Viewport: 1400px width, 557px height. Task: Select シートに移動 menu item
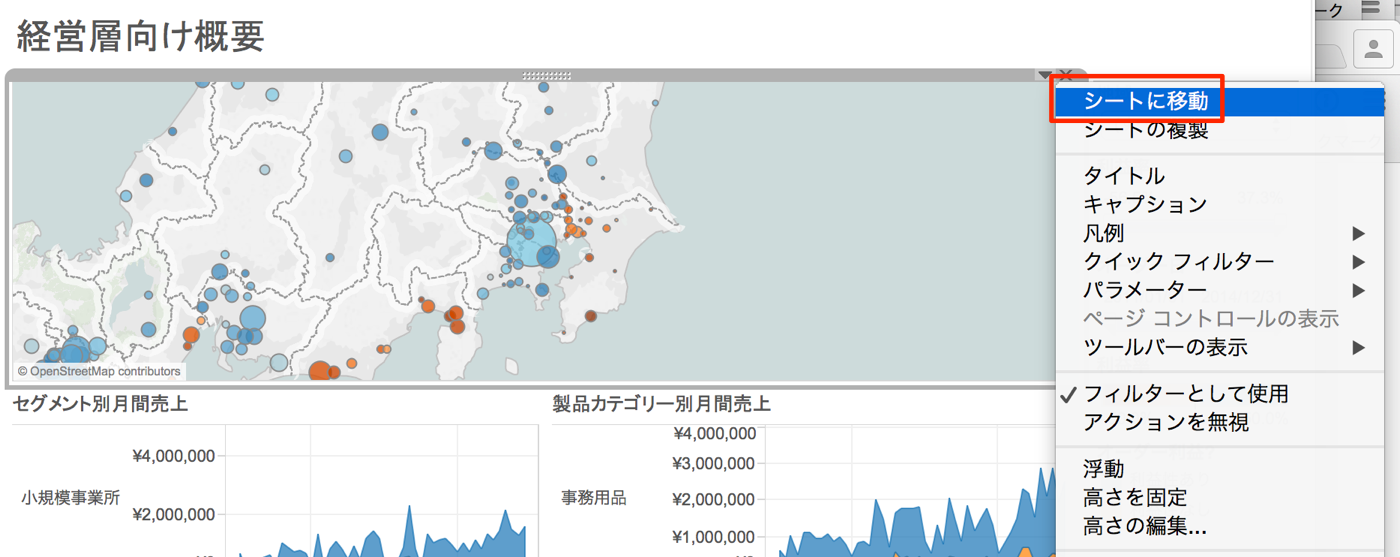[x=1146, y=101]
